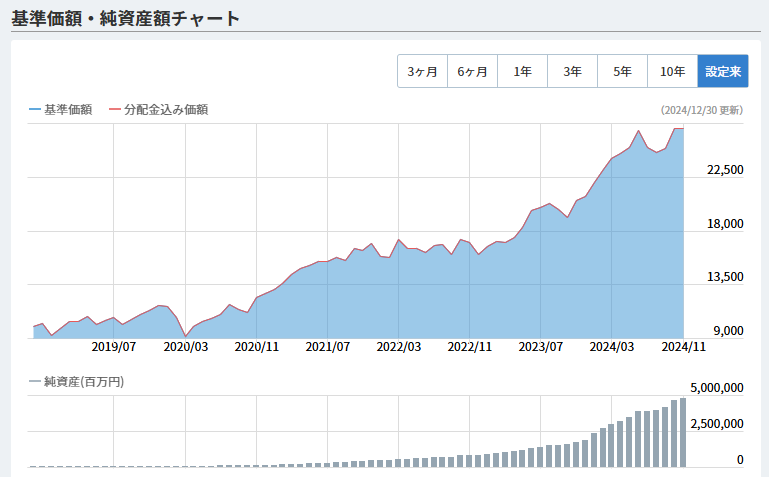Click the 13,500 y-axis value
This screenshot has width=769, height=477.
725,277
